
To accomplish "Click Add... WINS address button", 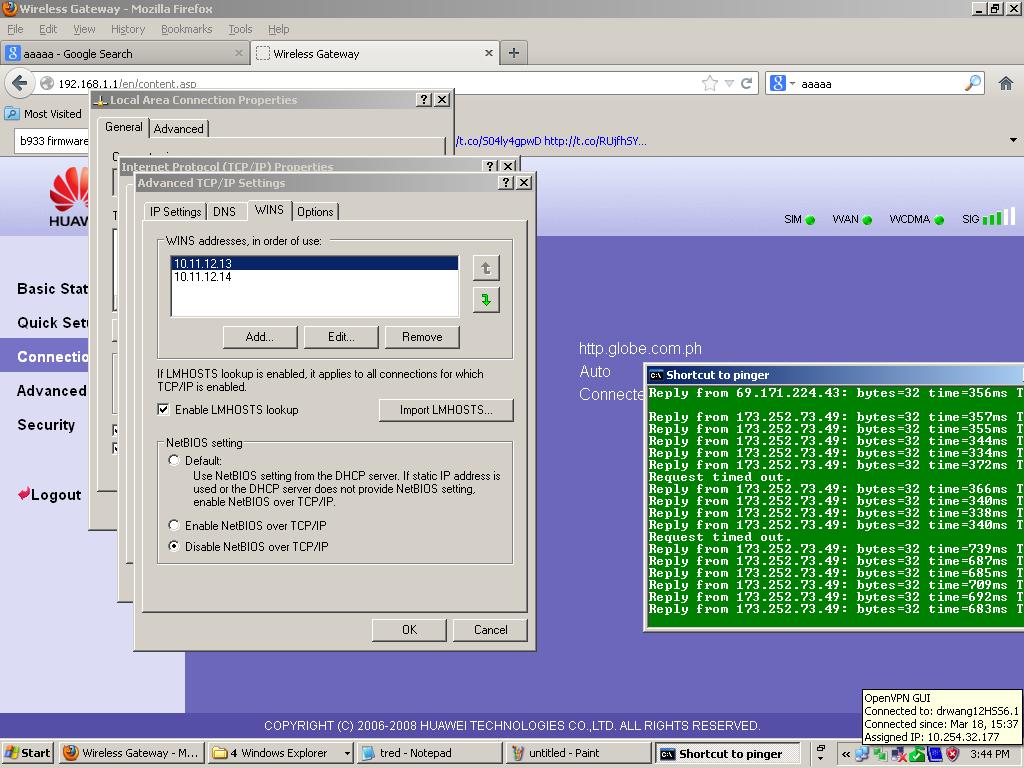I will (x=260, y=337).
